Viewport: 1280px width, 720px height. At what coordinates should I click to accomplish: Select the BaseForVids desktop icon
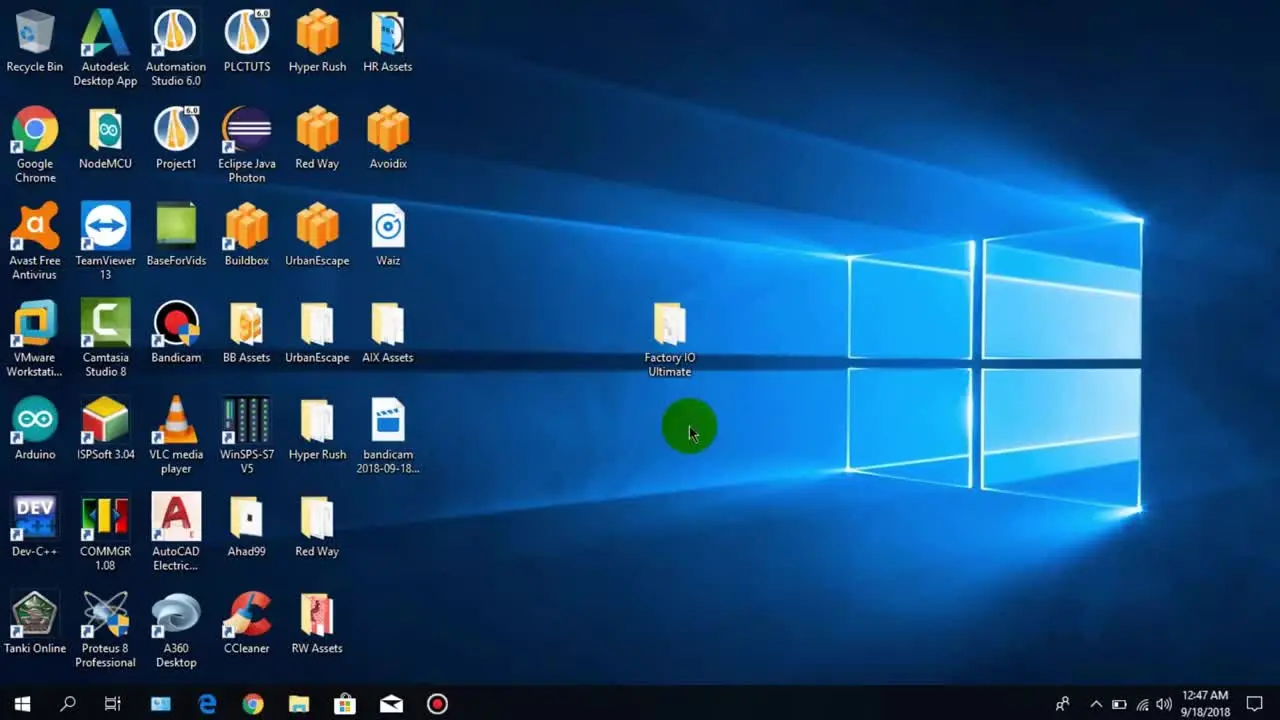point(176,236)
